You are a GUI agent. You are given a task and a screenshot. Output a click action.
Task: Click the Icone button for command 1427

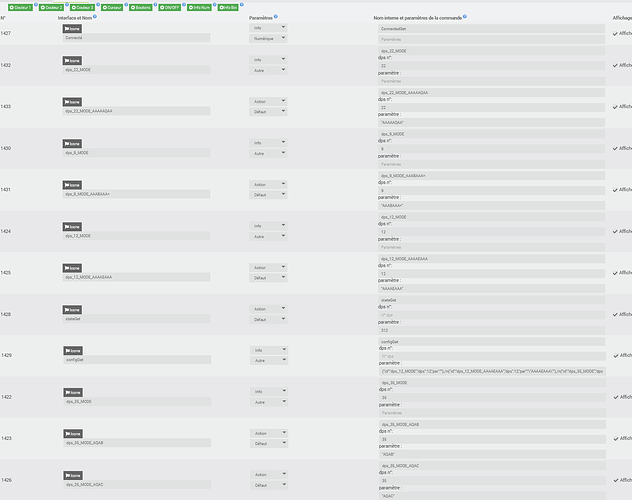click(72, 29)
